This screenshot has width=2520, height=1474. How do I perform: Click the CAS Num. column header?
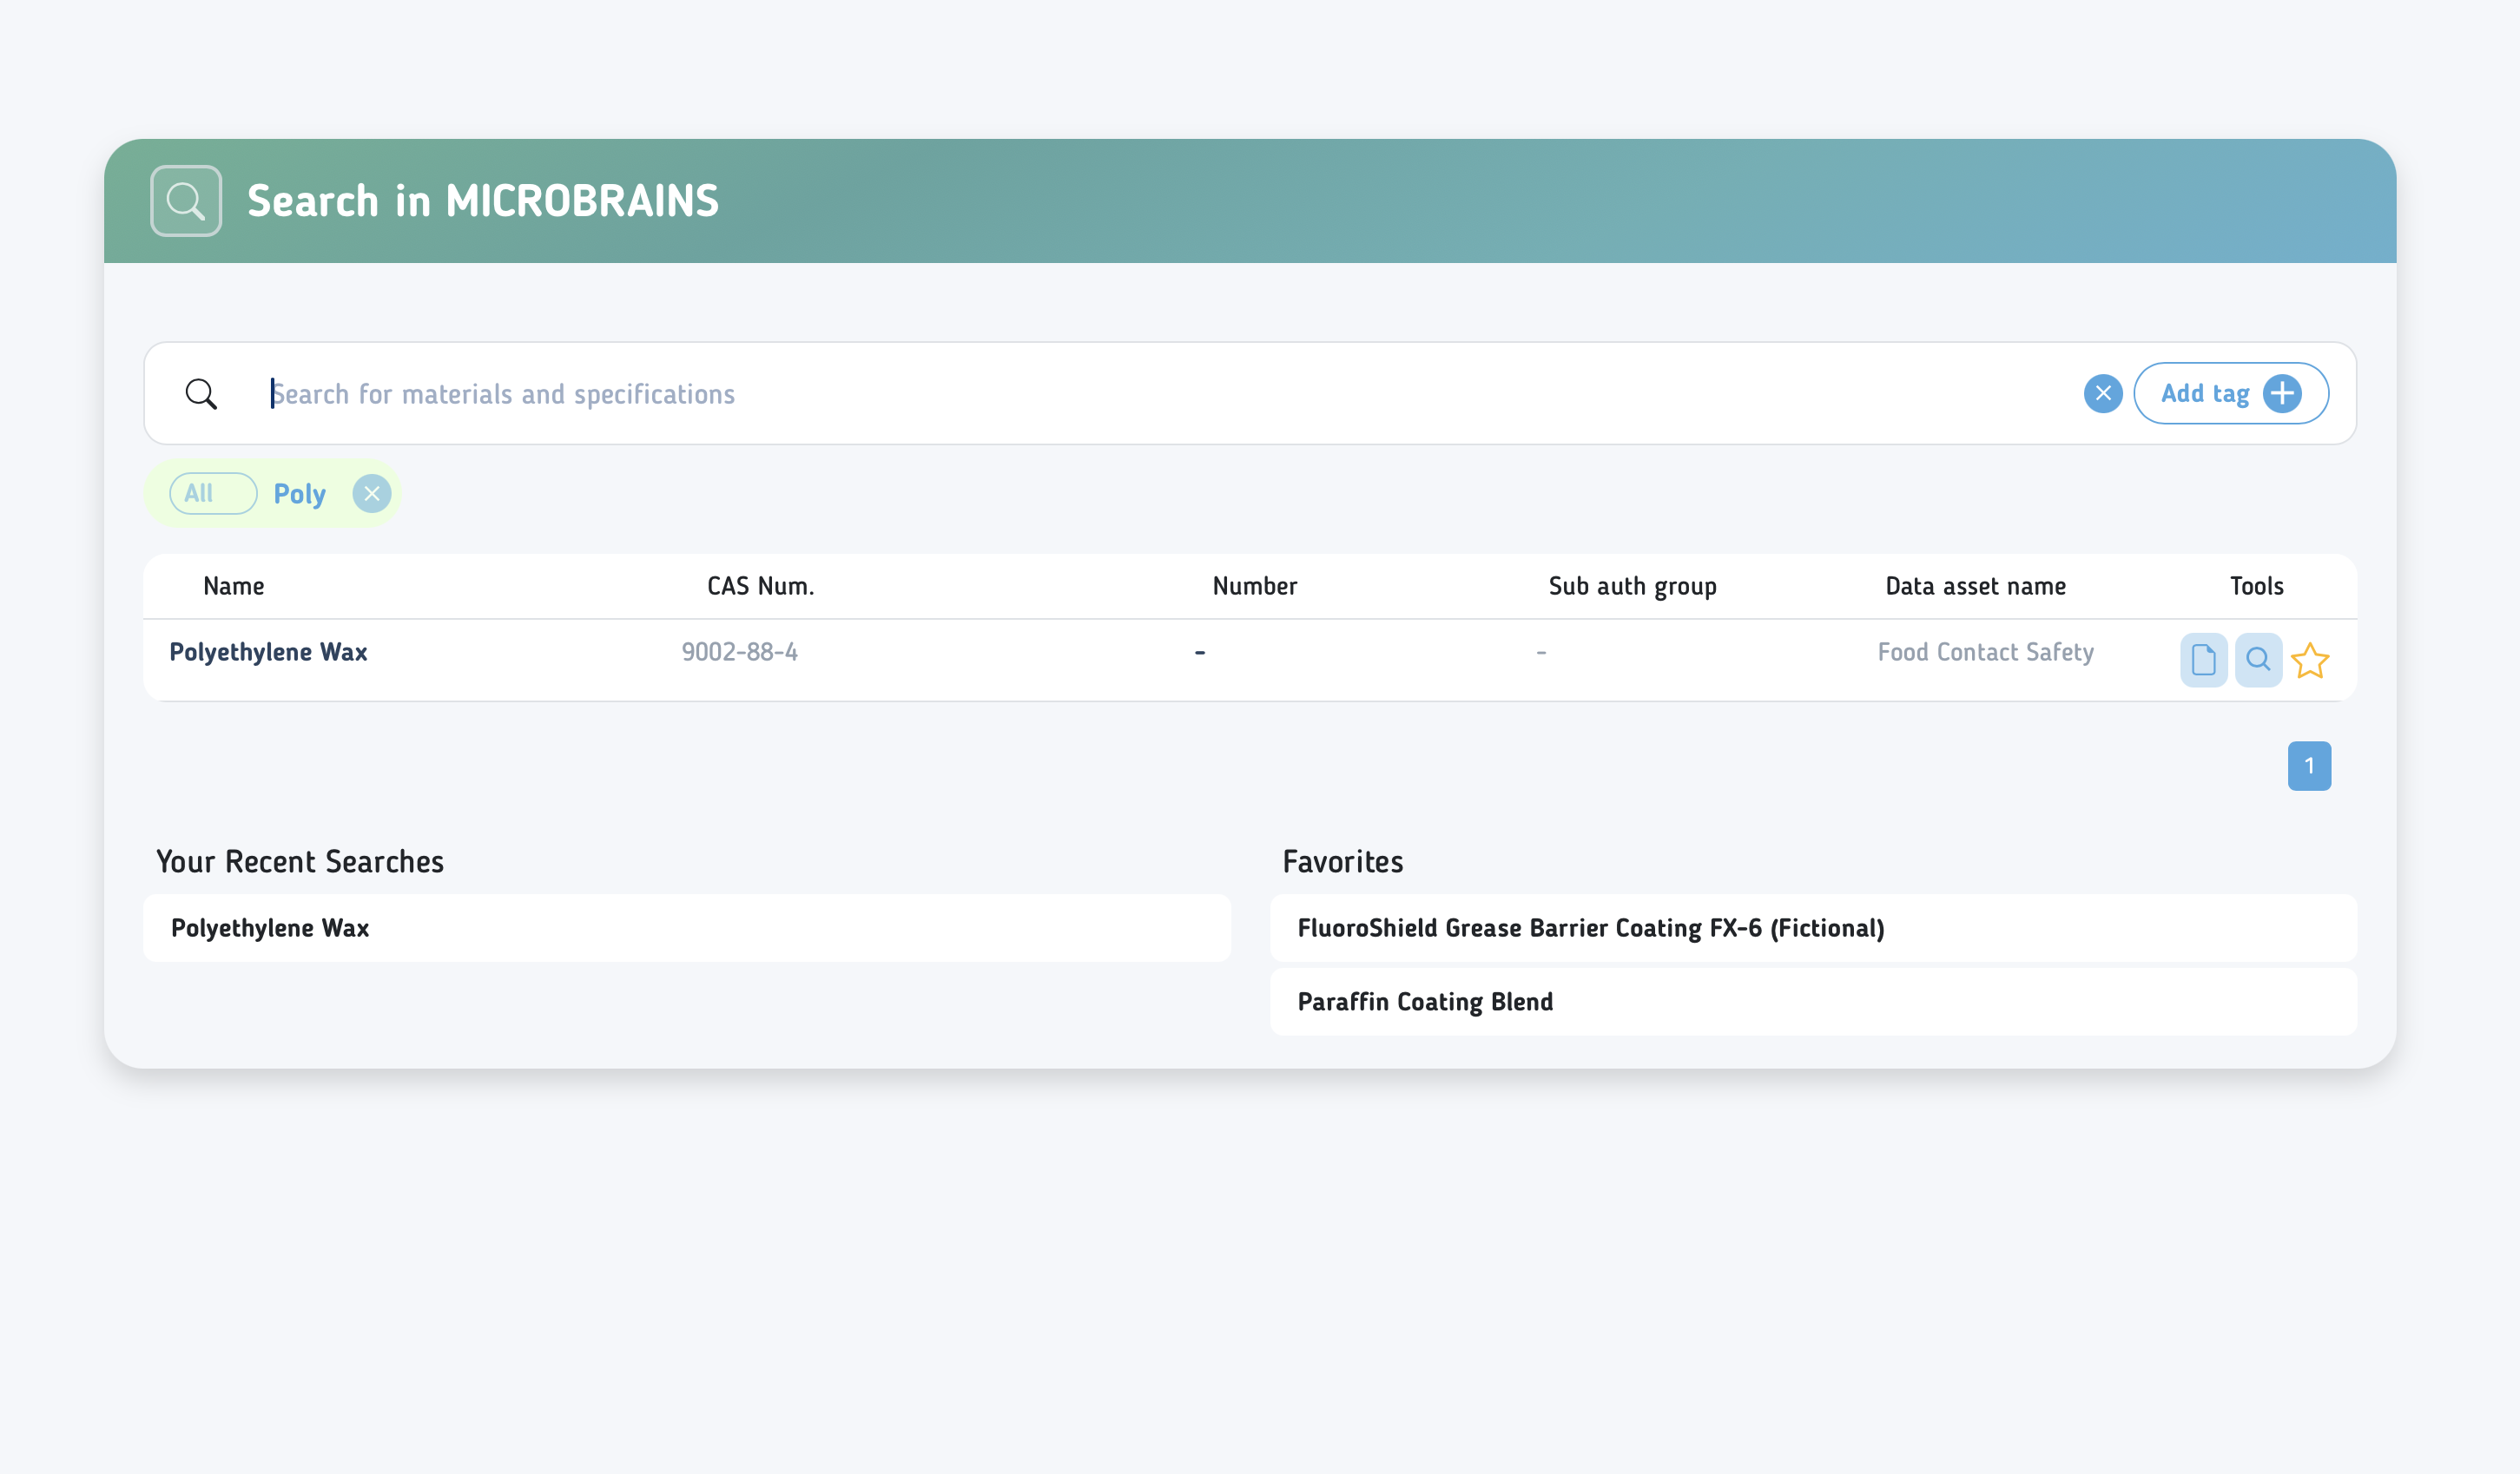click(x=761, y=586)
